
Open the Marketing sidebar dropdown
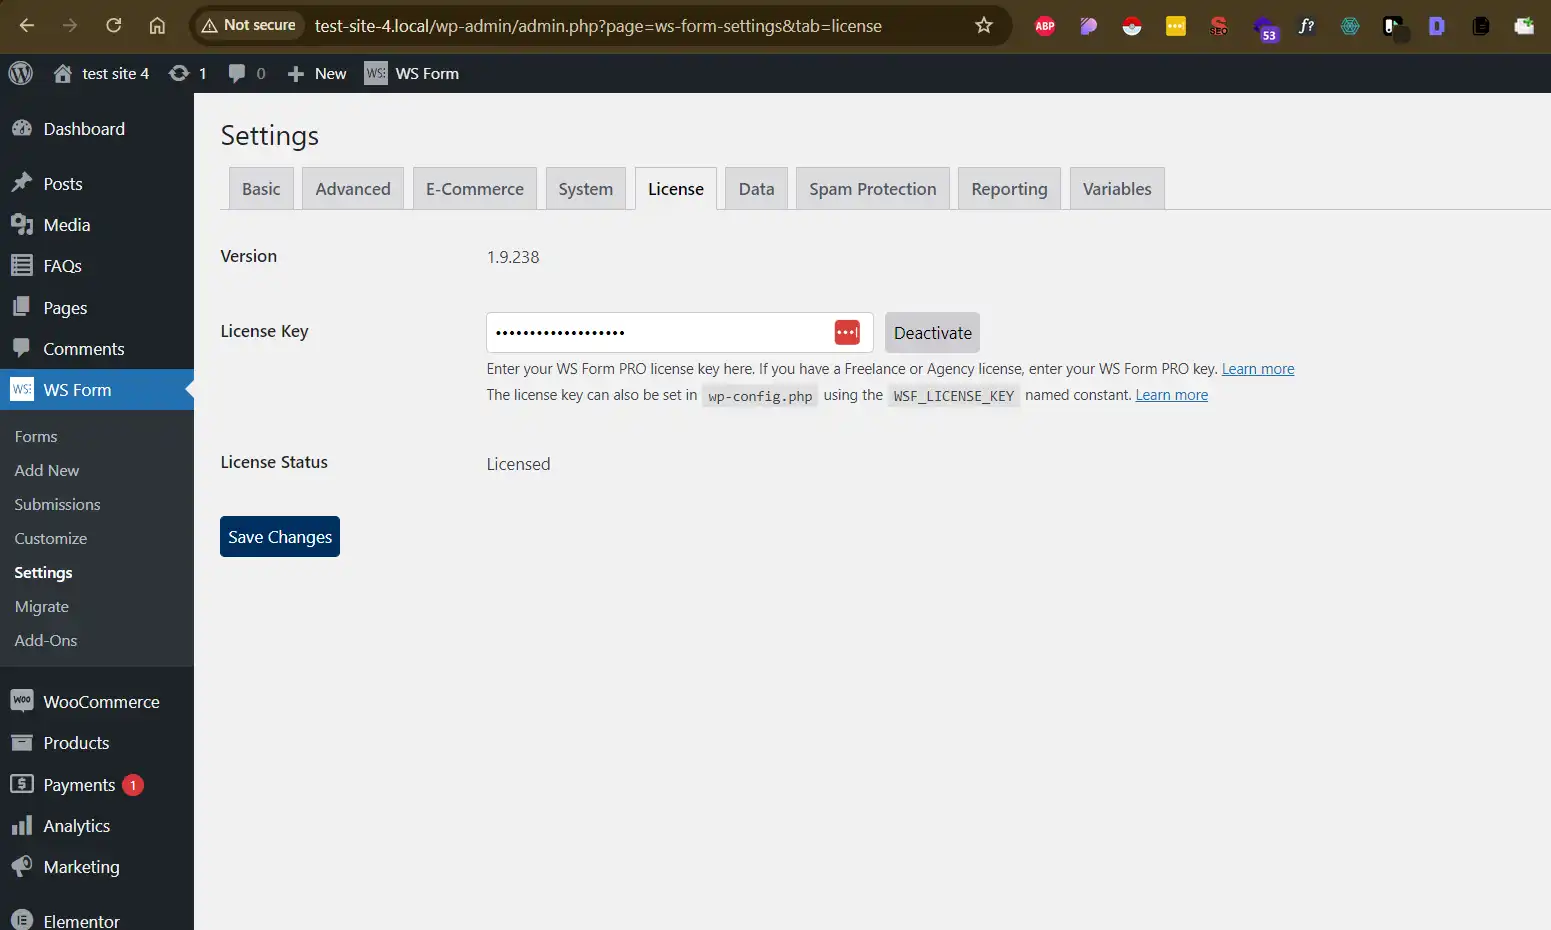pos(81,867)
